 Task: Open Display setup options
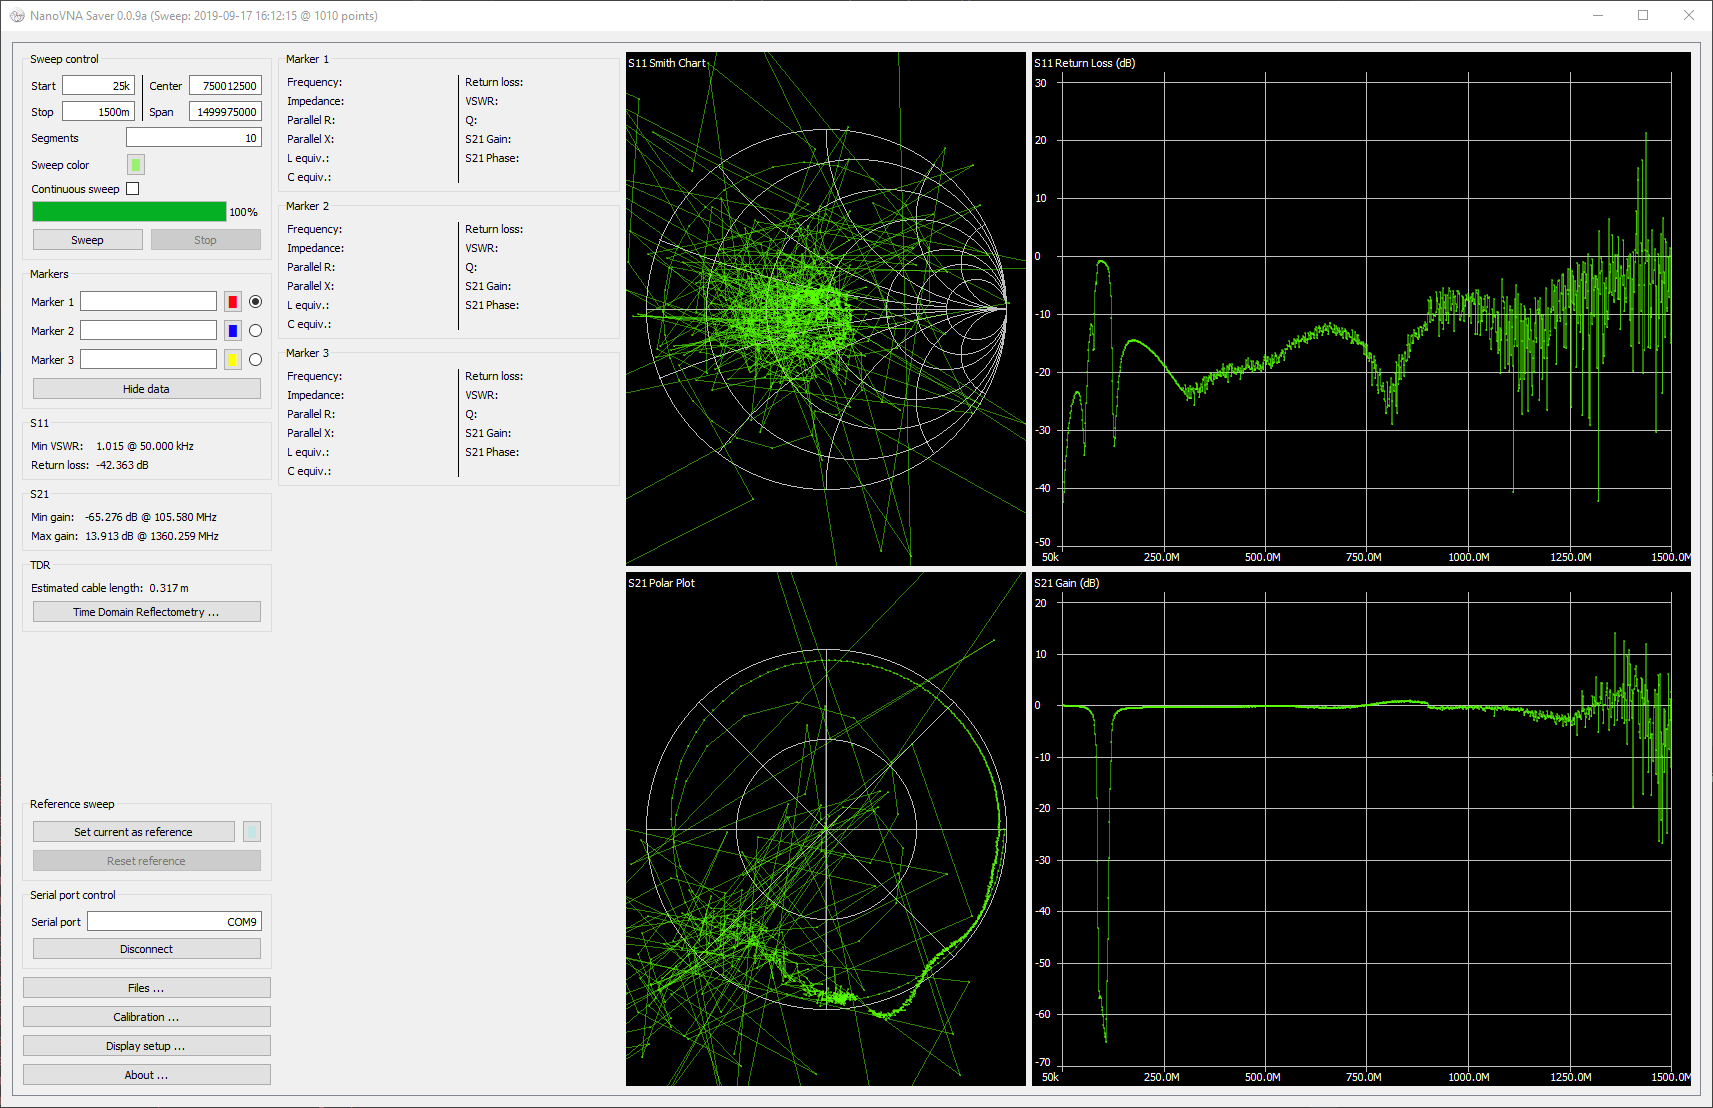click(x=146, y=1046)
